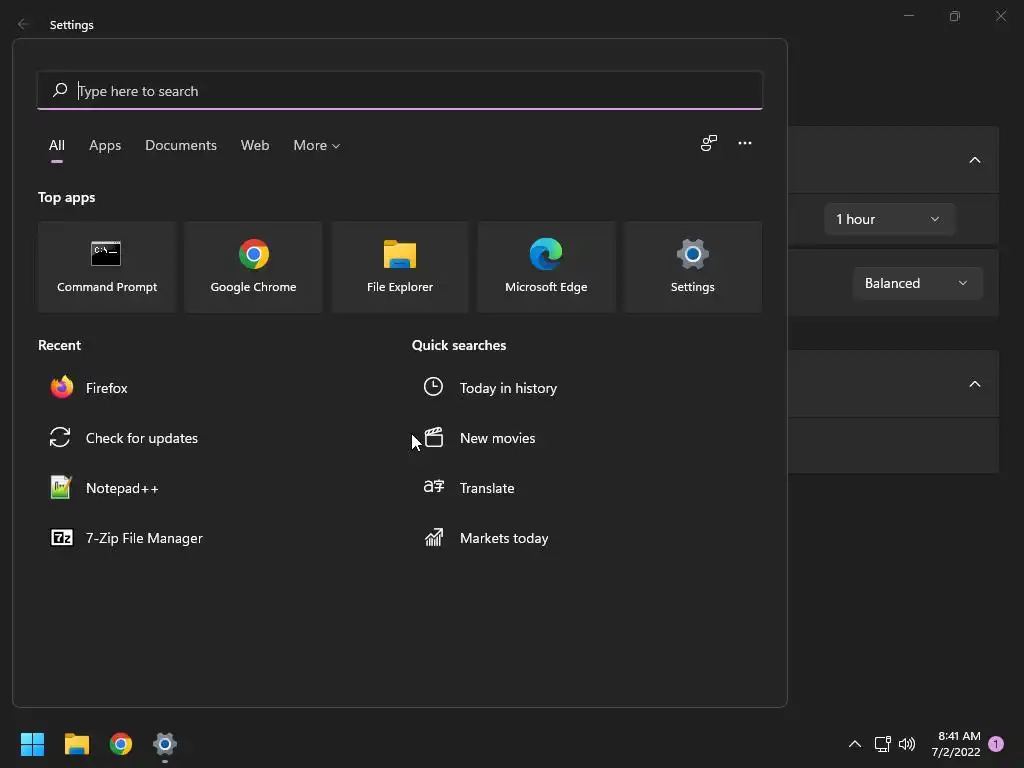Open 7-Zip File Manager from Recent

coord(127,538)
